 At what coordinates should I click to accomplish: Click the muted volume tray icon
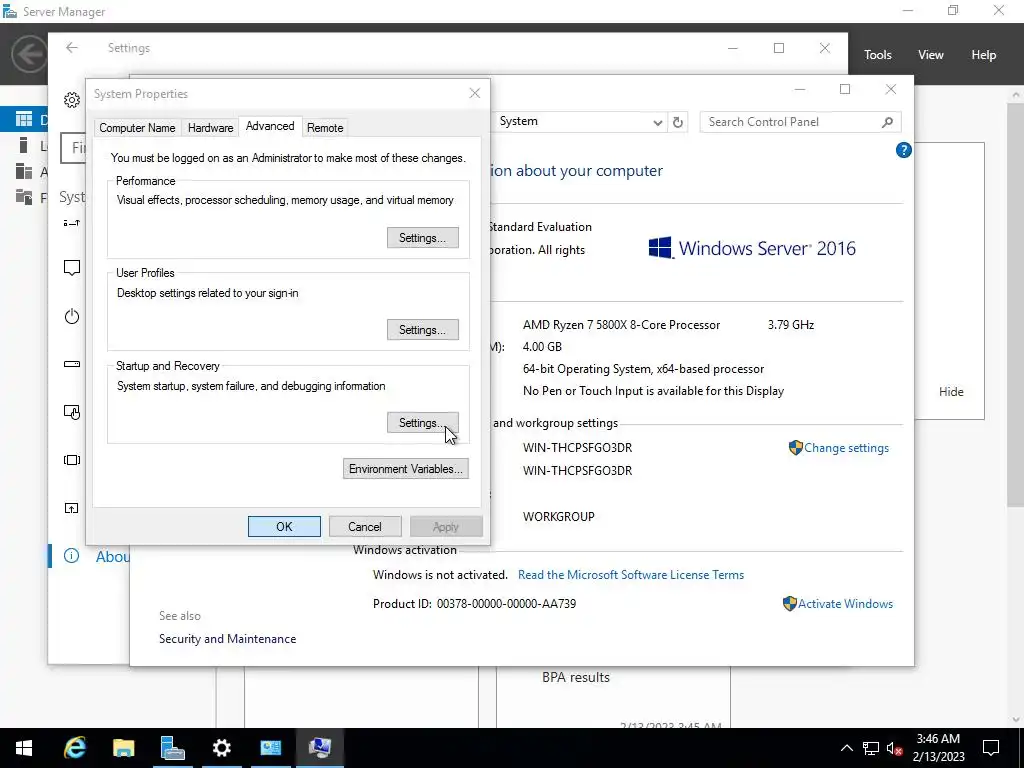(x=895, y=748)
